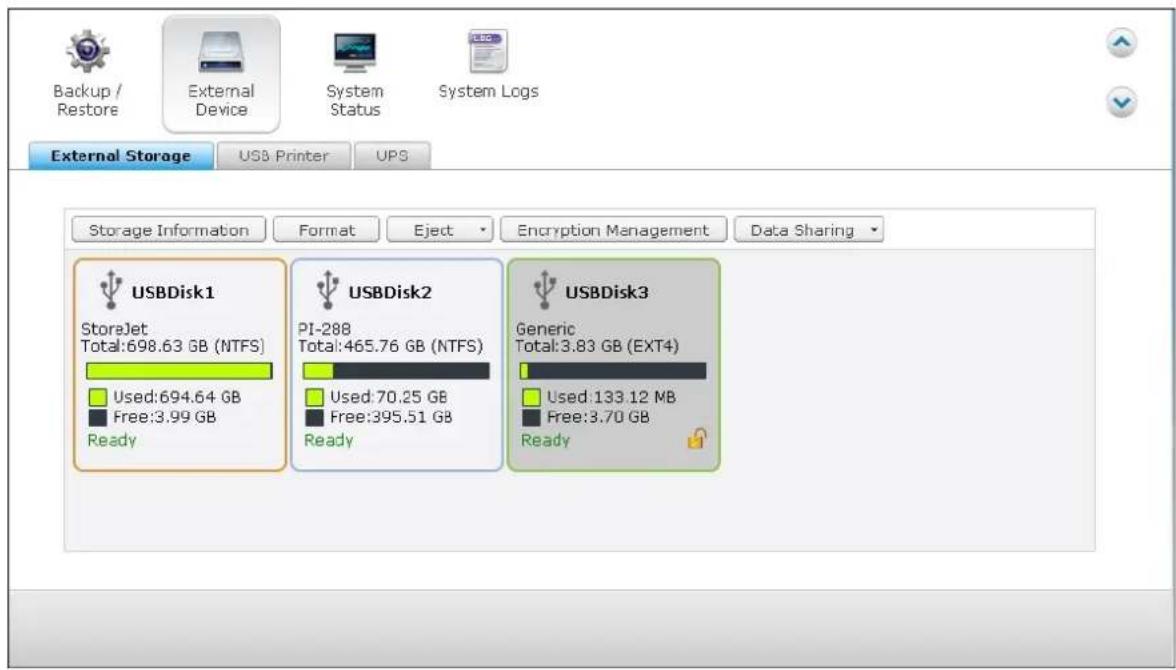Click Used:70.25 GB text
Viewport: 1176px width, 670px height.
pyautogui.click(x=388, y=398)
